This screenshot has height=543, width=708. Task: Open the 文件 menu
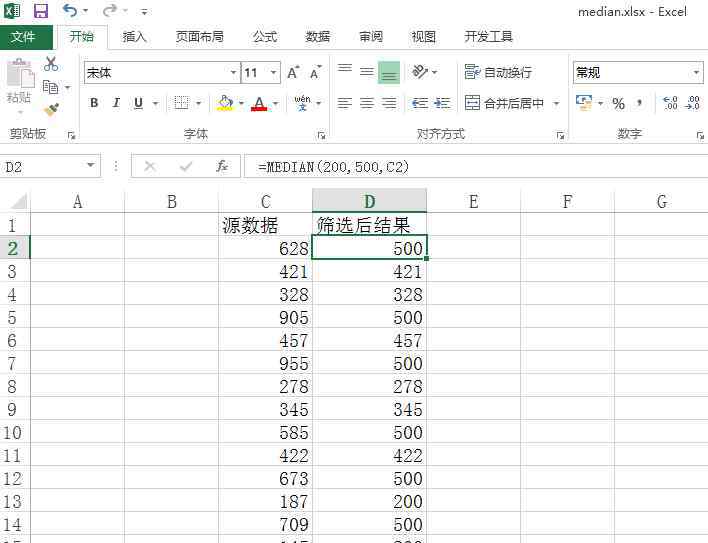[24, 37]
